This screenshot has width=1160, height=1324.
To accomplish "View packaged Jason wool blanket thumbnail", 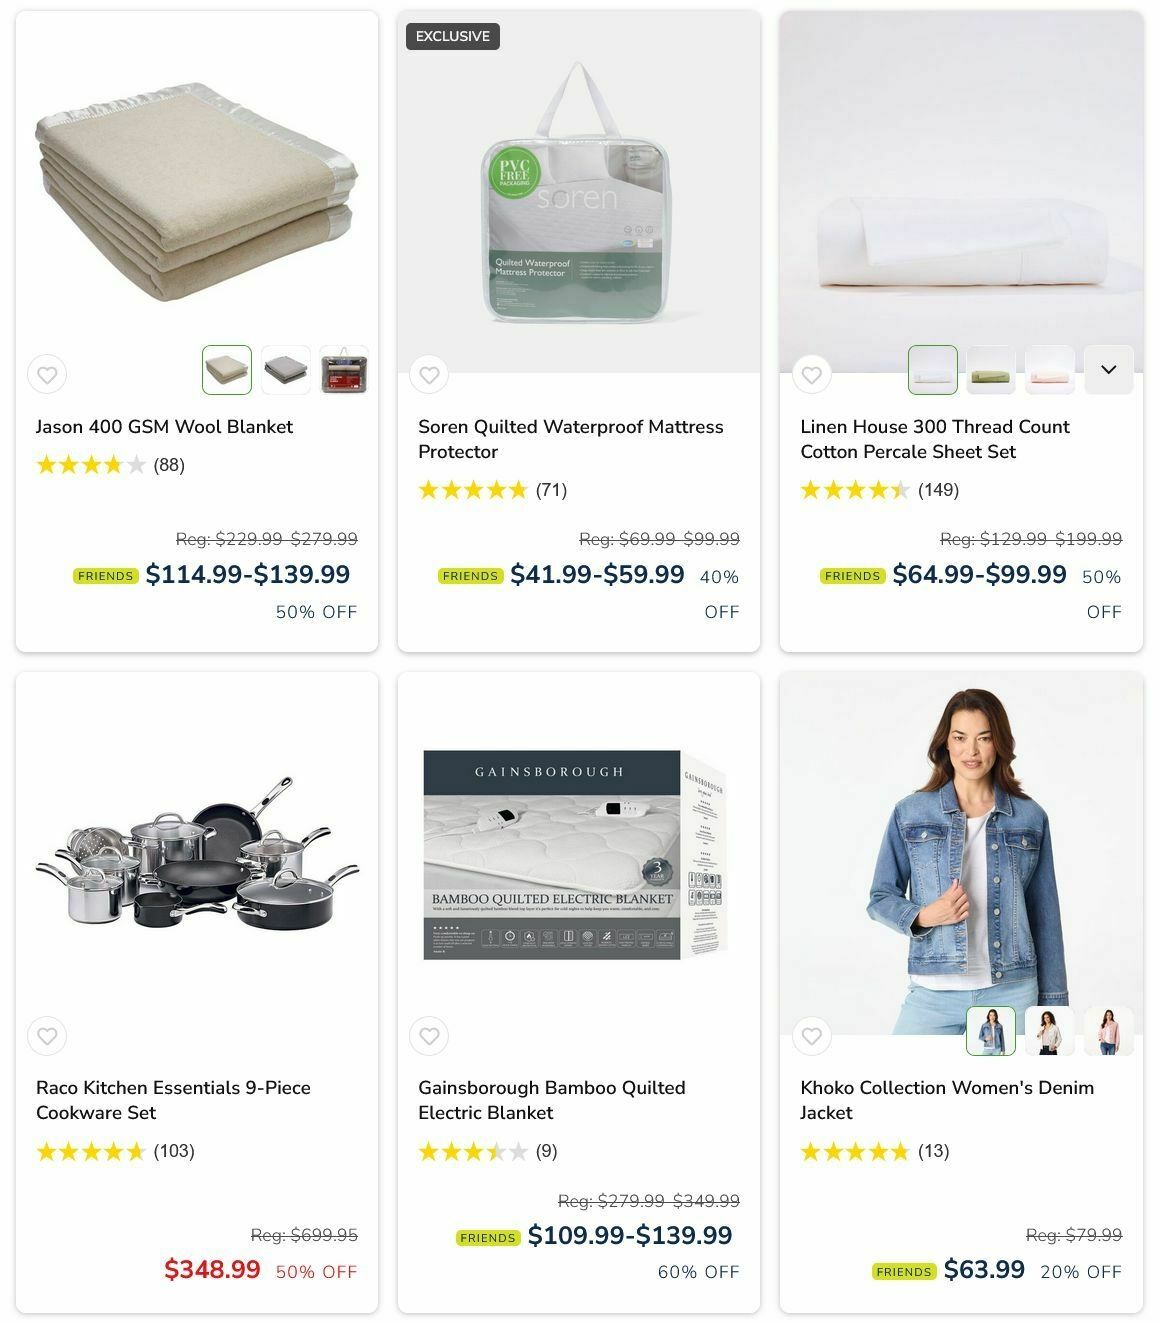I will tap(344, 370).
